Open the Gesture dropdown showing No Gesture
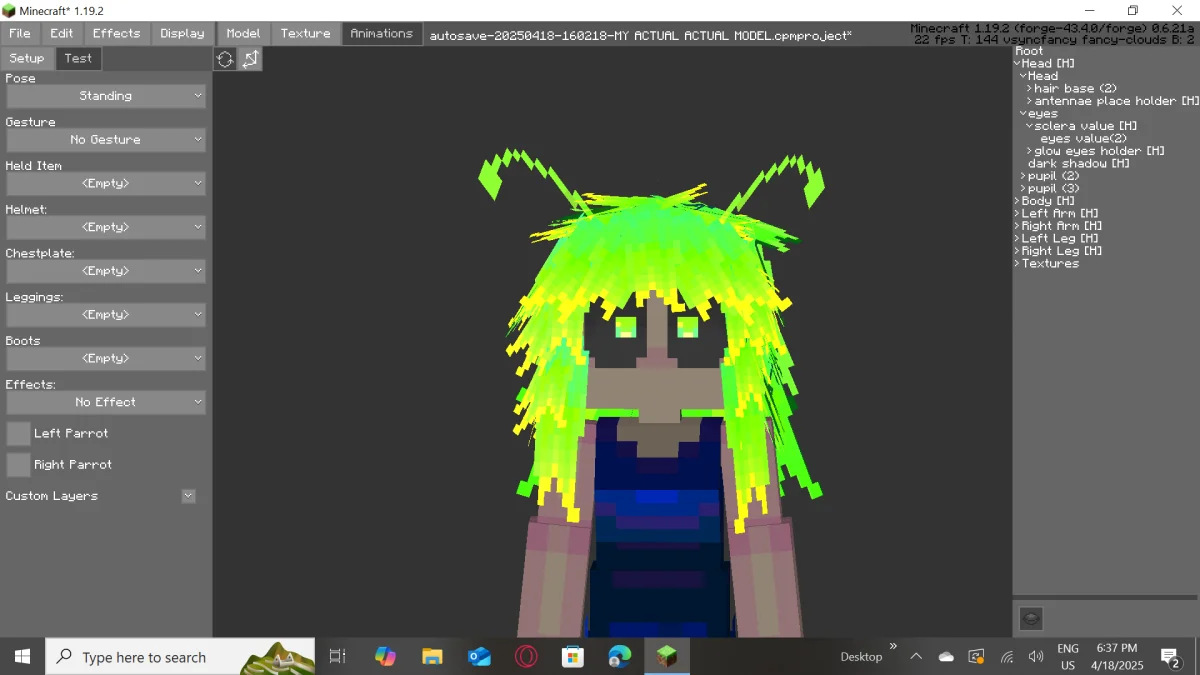This screenshot has height=675, width=1200. click(x=106, y=140)
